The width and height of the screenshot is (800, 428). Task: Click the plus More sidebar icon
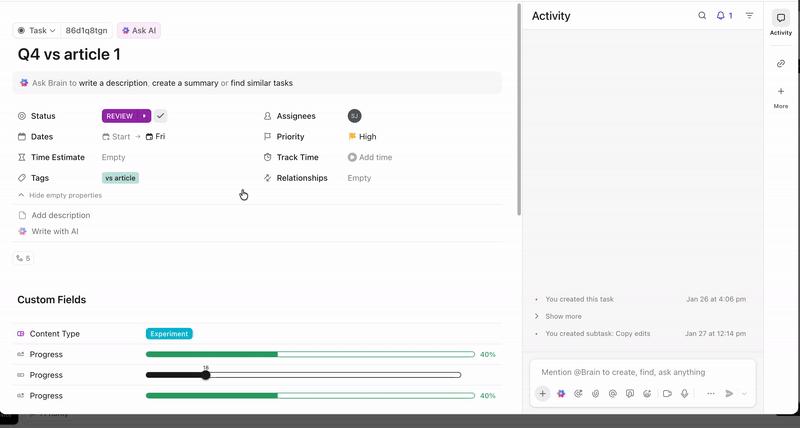781,97
